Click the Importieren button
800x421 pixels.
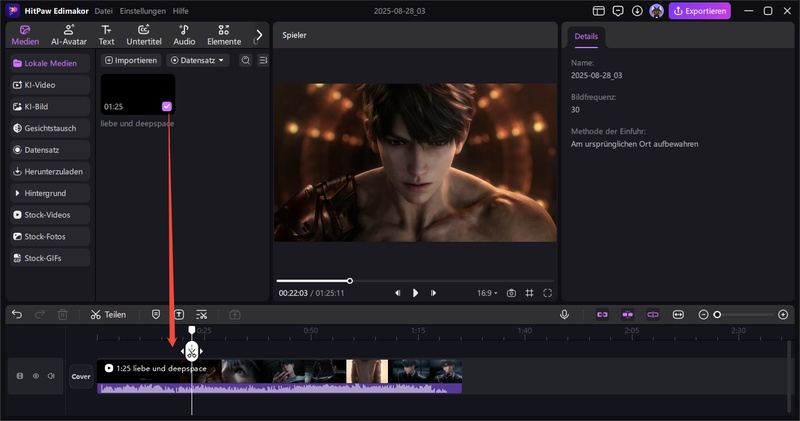point(131,60)
